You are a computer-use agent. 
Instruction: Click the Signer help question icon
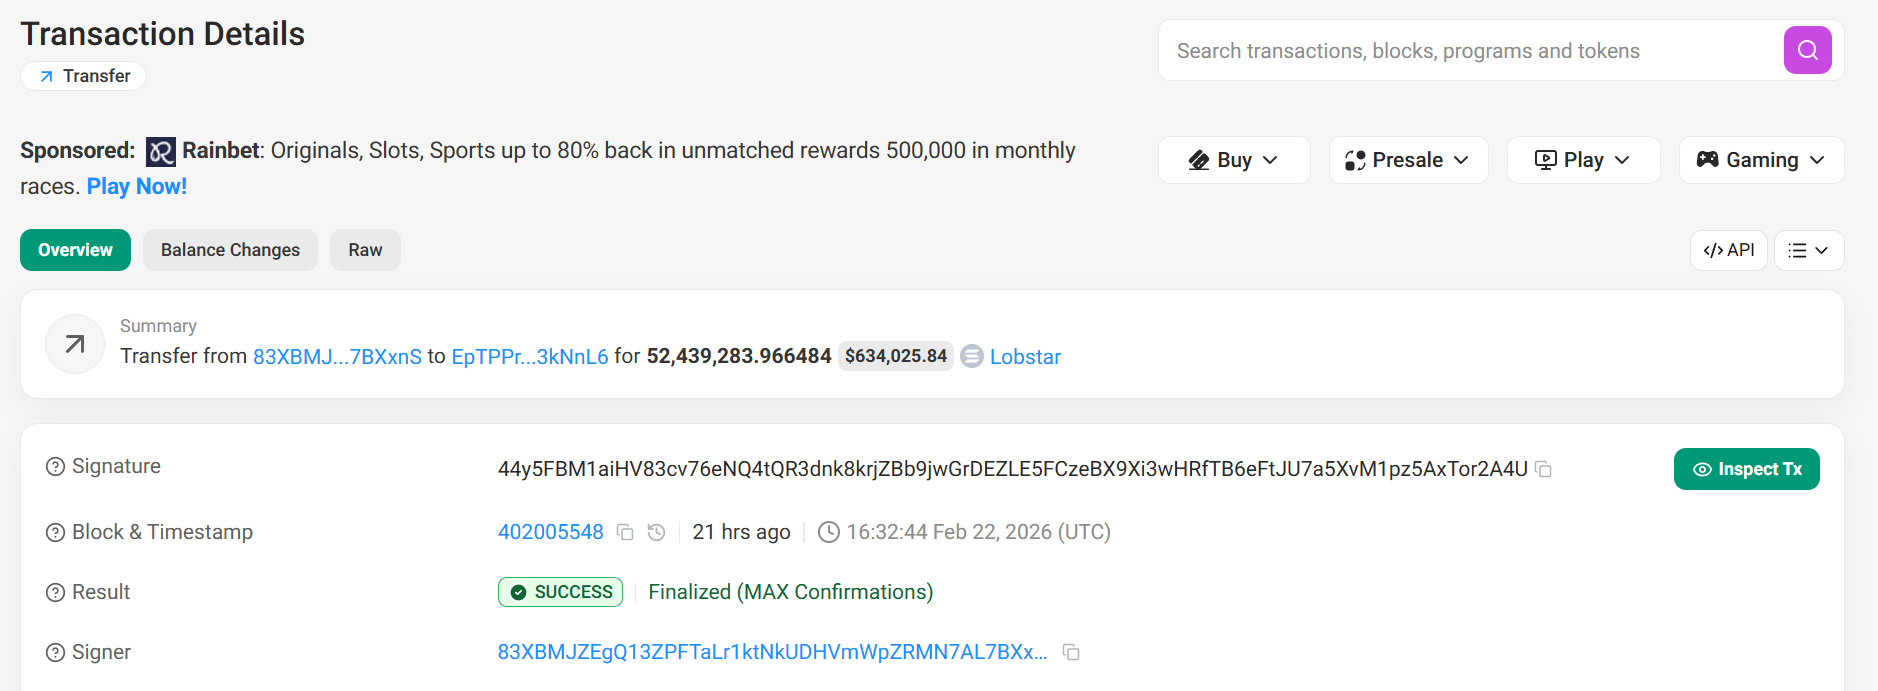click(x=55, y=653)
